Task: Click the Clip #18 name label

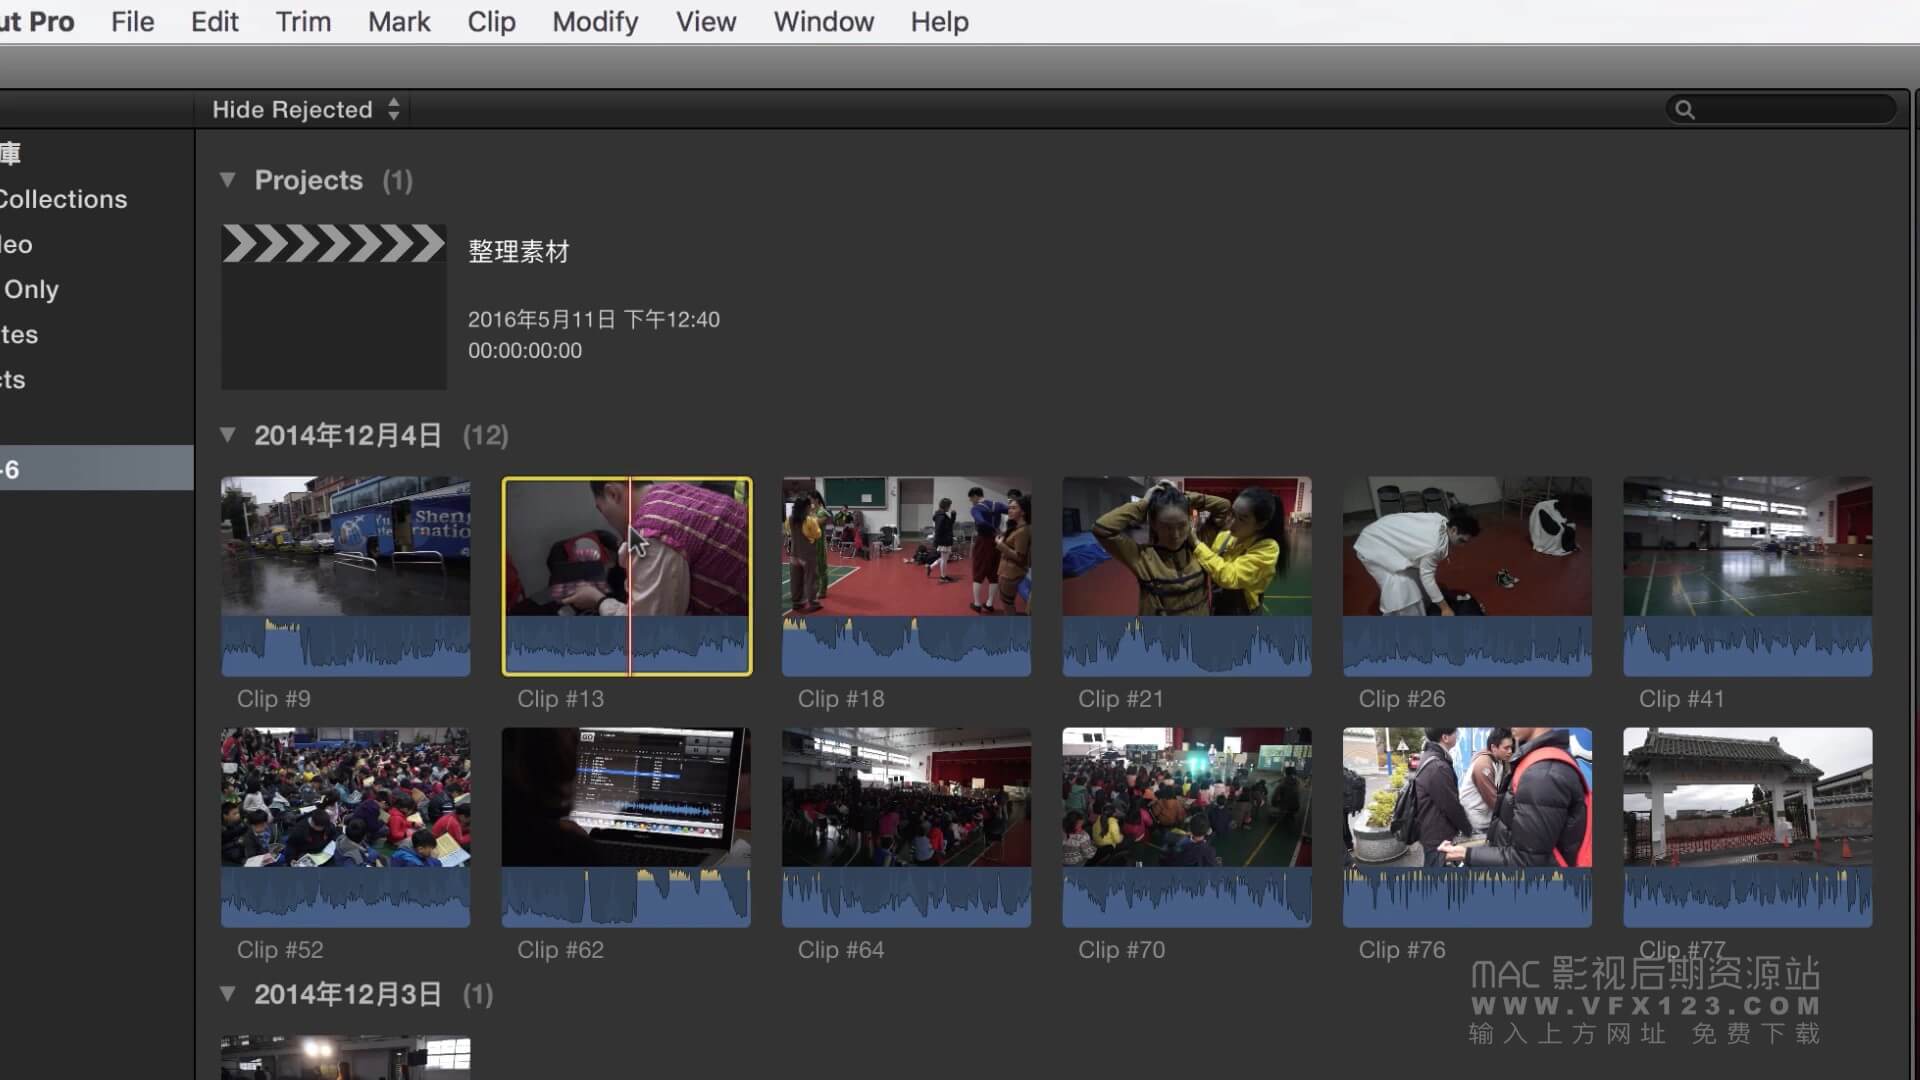Action: pyautogui.click(x=841, y=699)
